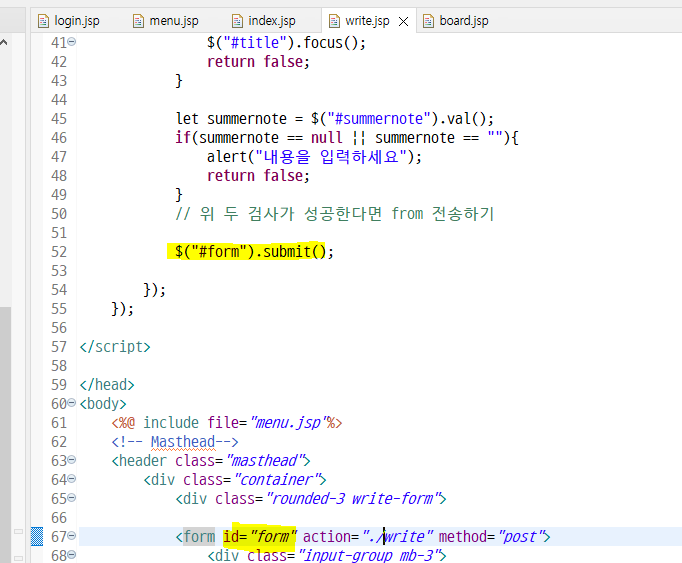
Task: Click the annotation marker left of line 68
Action: click(18, 558)
